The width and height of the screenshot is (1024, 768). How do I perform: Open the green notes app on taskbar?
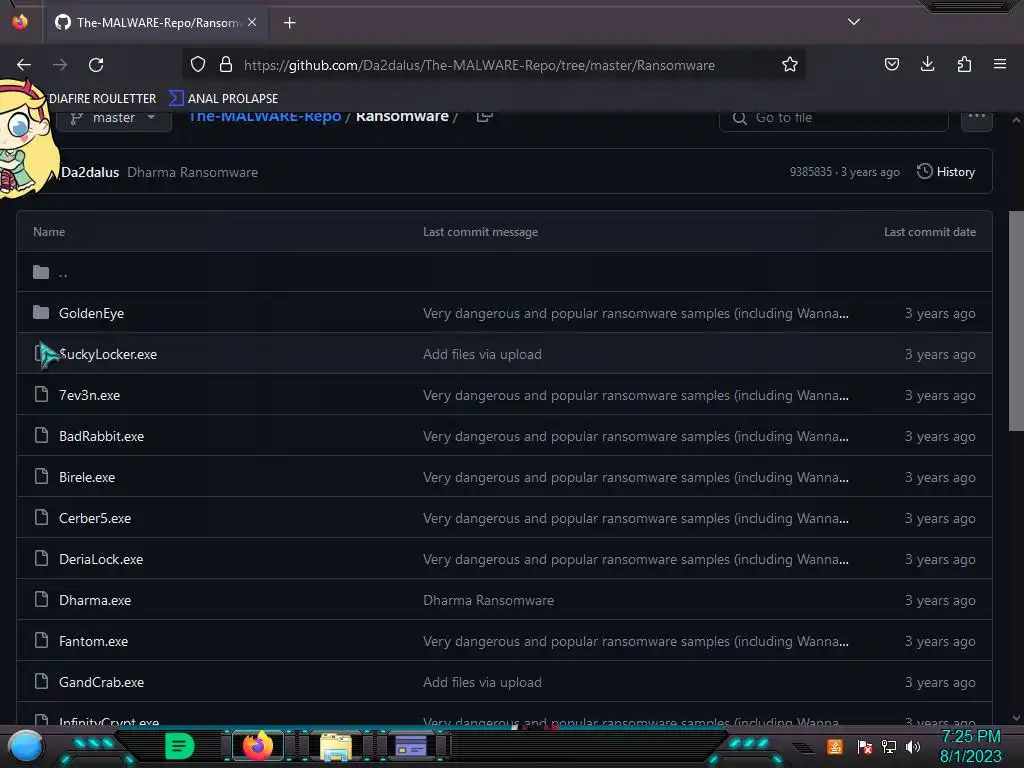[180, 746]
